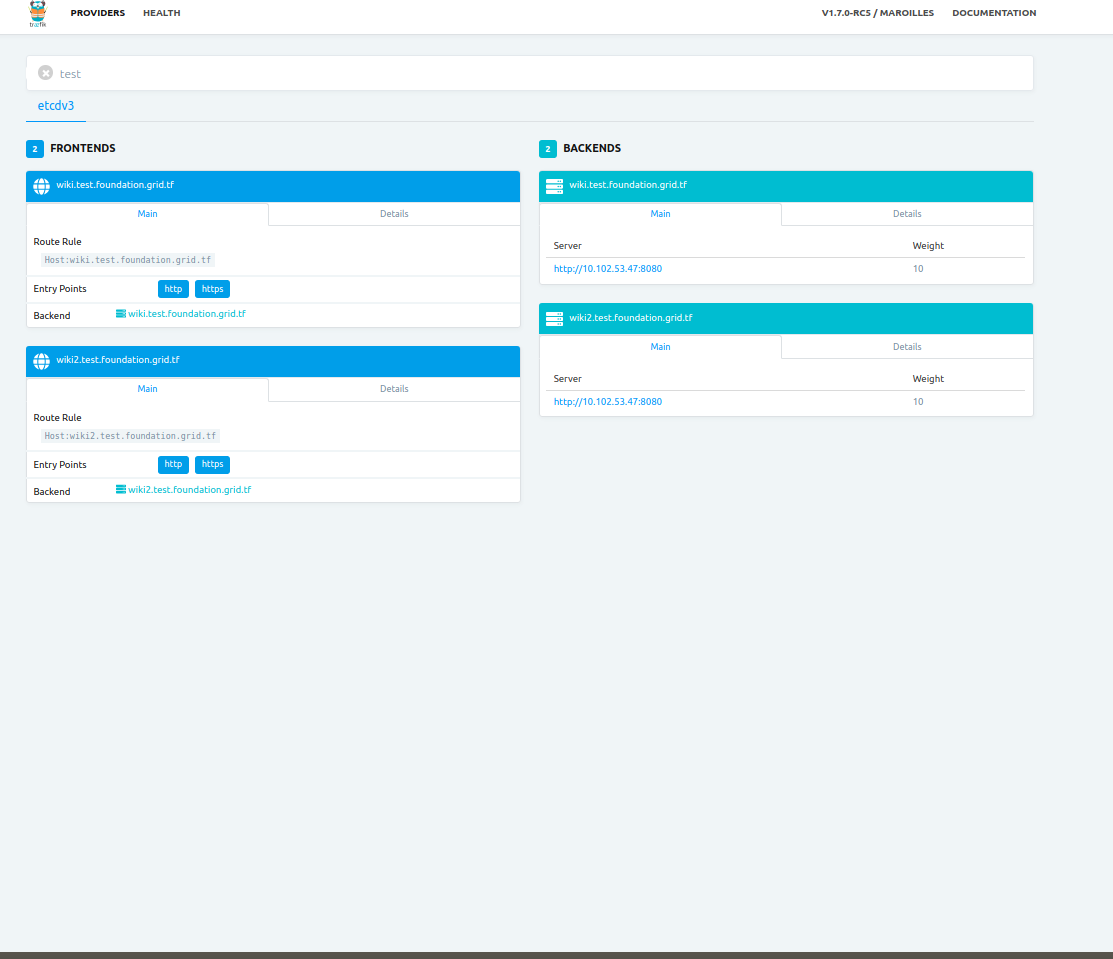Open the Health page

point(162,13)
